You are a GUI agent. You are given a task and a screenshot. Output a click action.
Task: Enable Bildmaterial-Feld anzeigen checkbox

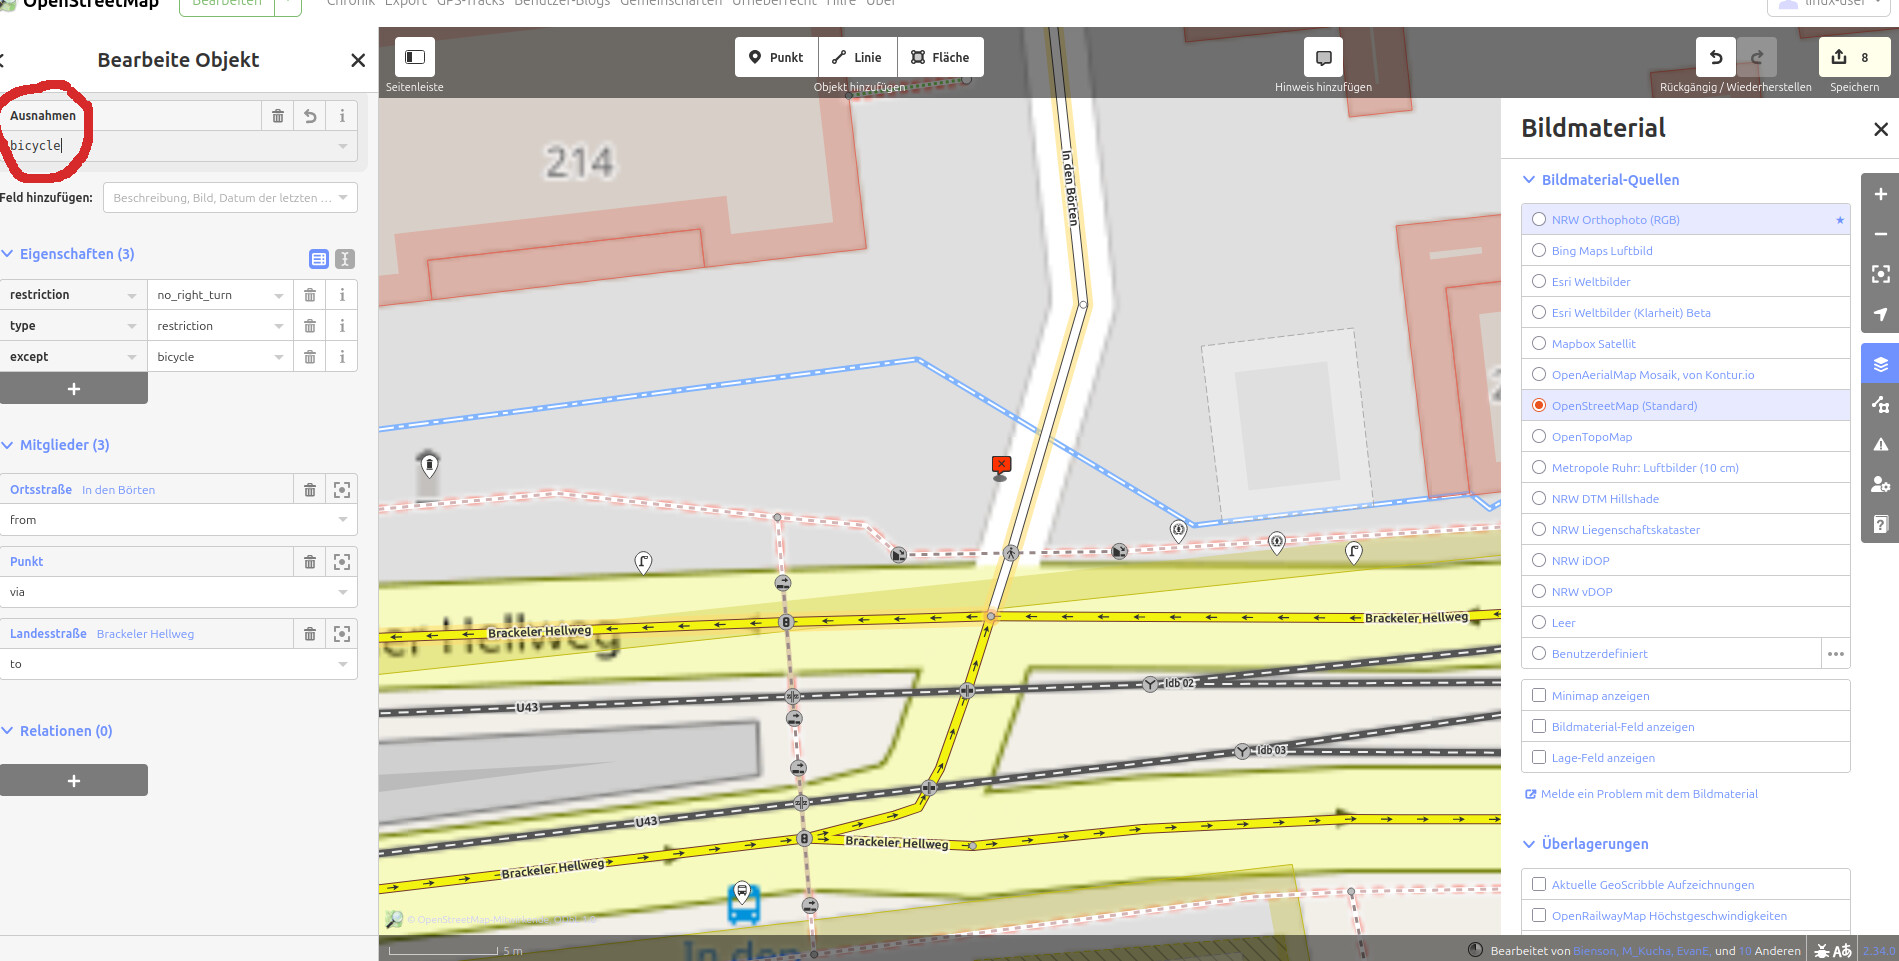pyautogui.click(x=1539, y=727)
